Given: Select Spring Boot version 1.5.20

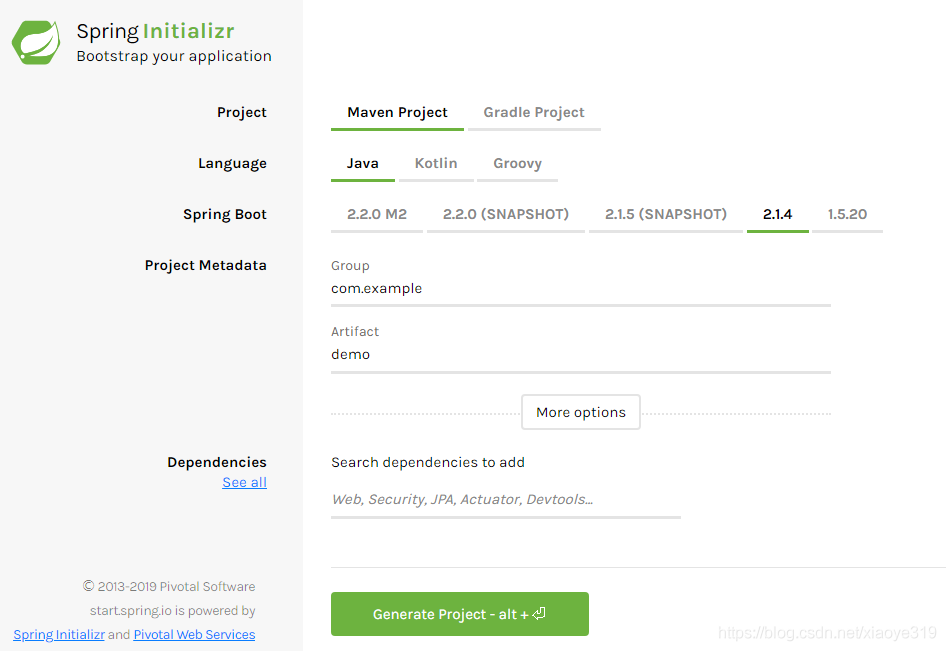Looking at the screenshot, I should click(847, 215).
